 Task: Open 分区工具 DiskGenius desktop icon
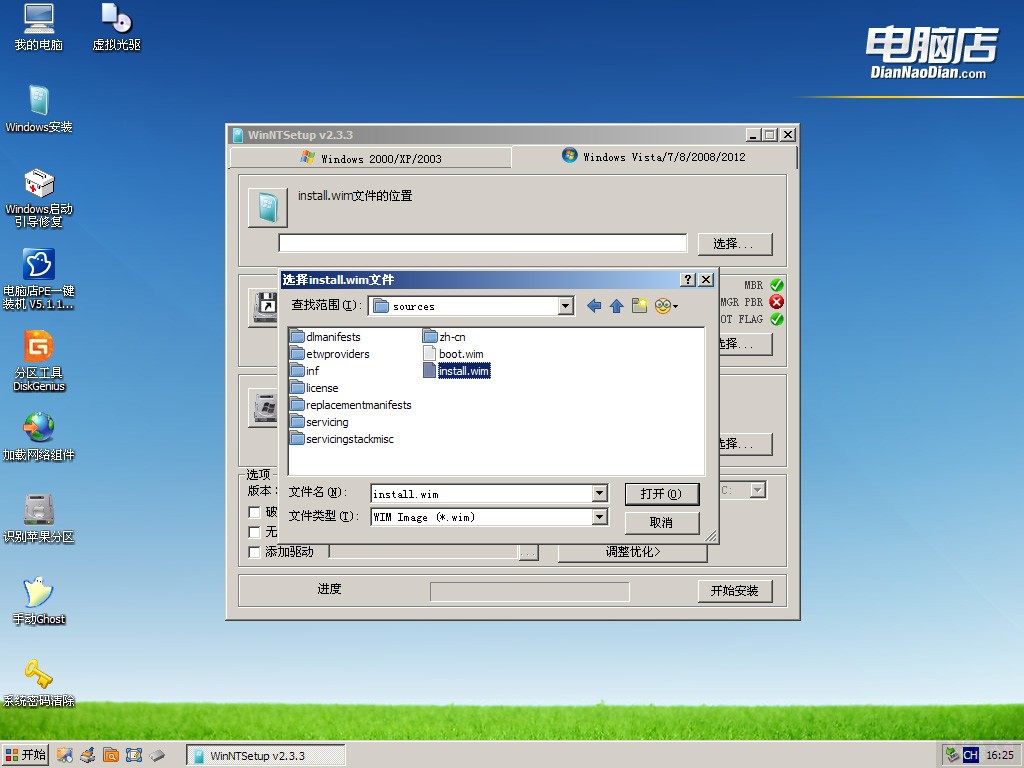[39, 361]
